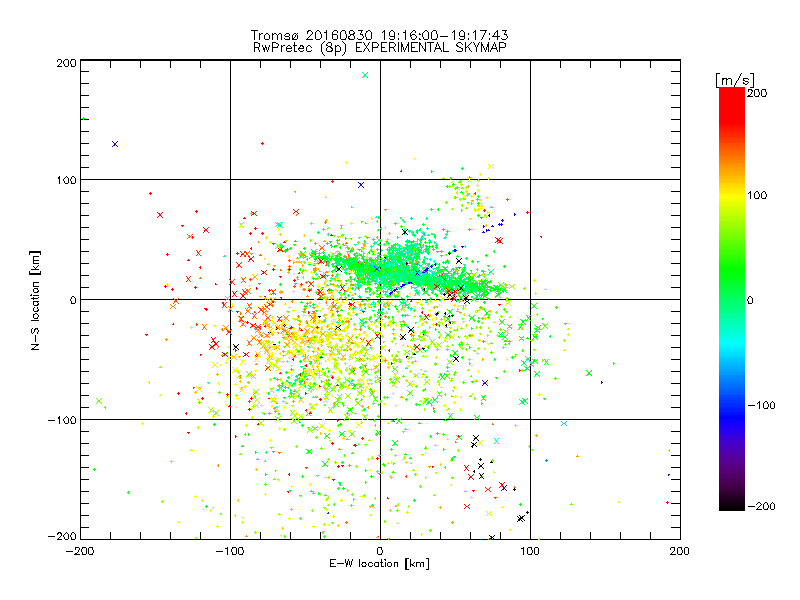The width and height of the screenshot is (800, 600).
Task: Pick the green middle of the colorbar
Action: pos(732,278)
